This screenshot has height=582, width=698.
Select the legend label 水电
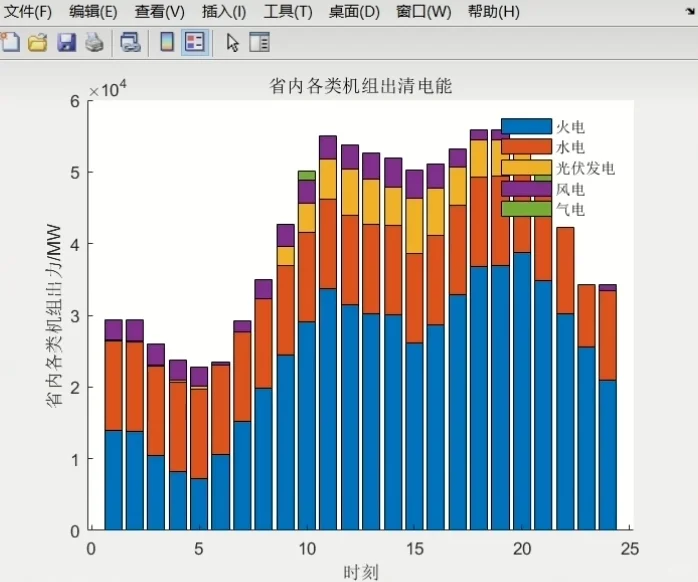[570, 147]
